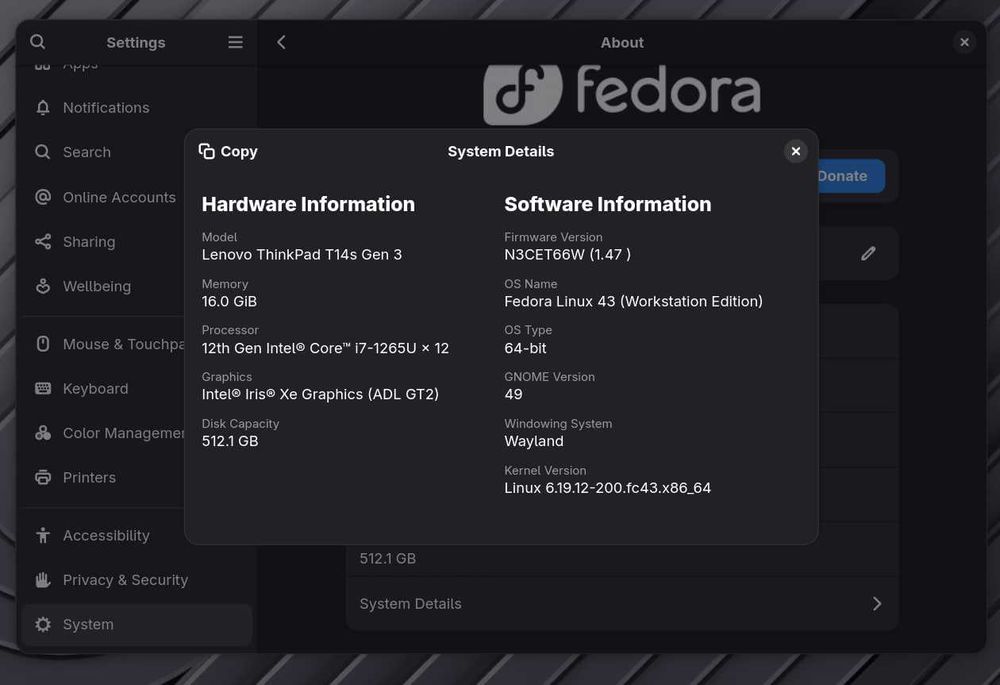Click the Accessibility figure icon
Viewport: 1000px width, 685px height.
pos(43,536)
